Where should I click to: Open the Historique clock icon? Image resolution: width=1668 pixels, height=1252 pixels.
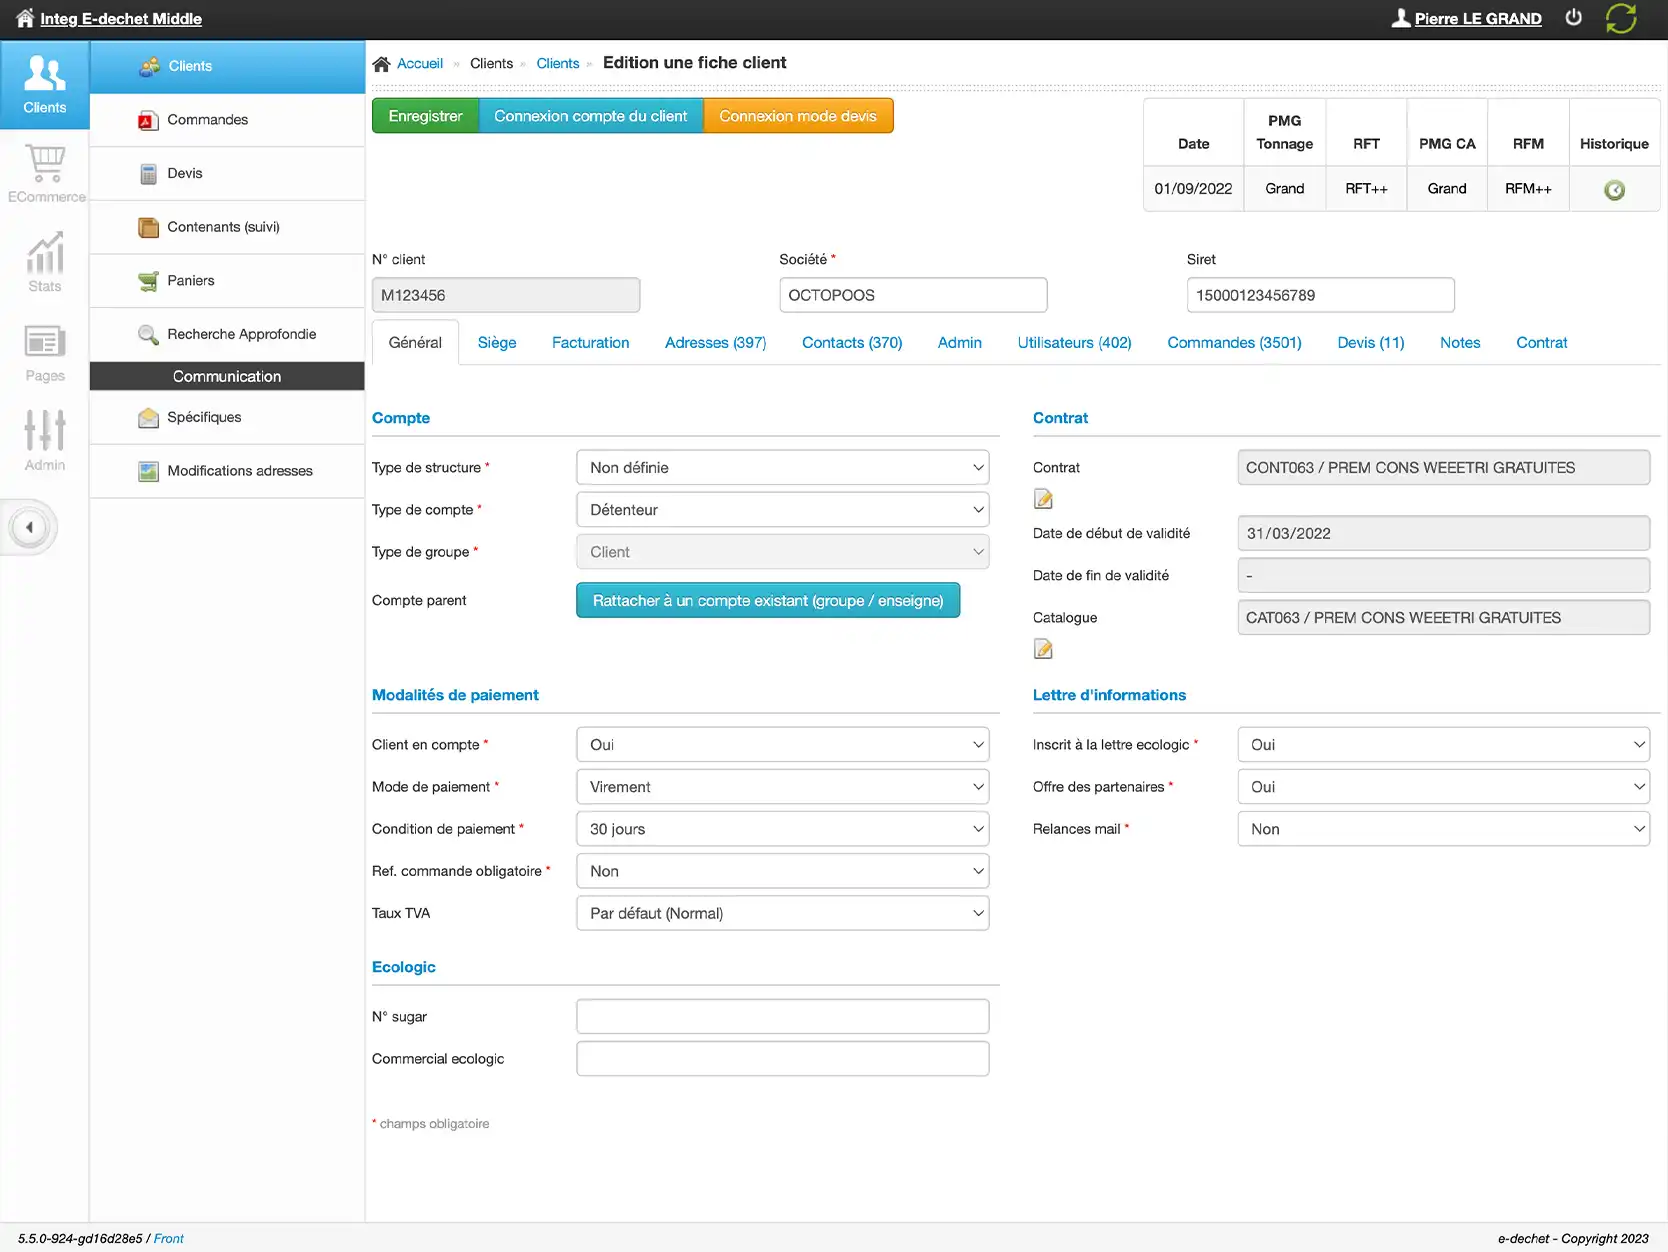pos(1614,190)
